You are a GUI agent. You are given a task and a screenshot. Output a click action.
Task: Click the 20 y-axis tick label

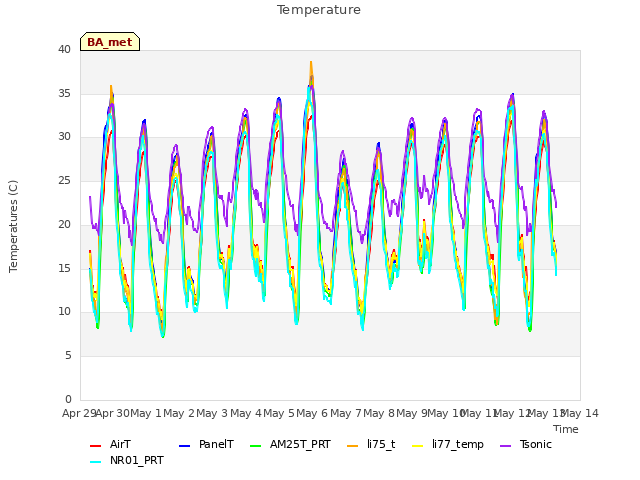tap(64, 224)
